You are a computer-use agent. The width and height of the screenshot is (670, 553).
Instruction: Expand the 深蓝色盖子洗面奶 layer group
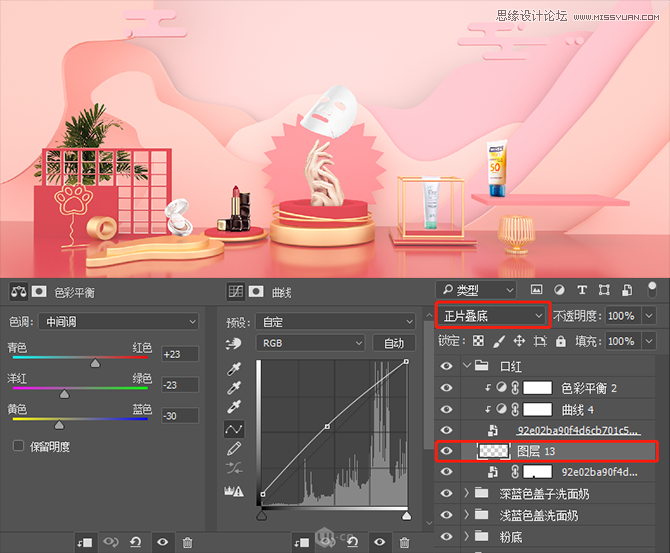pyautogui.click(x=467, y=493)
